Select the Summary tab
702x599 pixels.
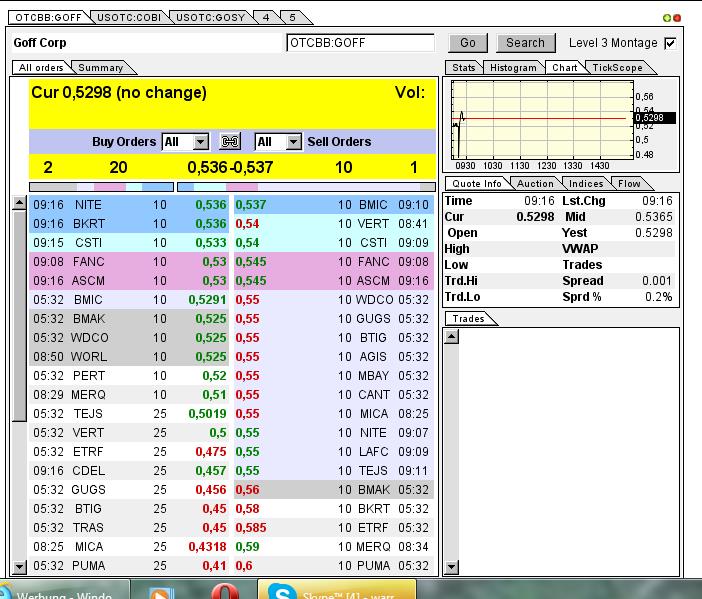pyautogui.click(x=101, y=68)
